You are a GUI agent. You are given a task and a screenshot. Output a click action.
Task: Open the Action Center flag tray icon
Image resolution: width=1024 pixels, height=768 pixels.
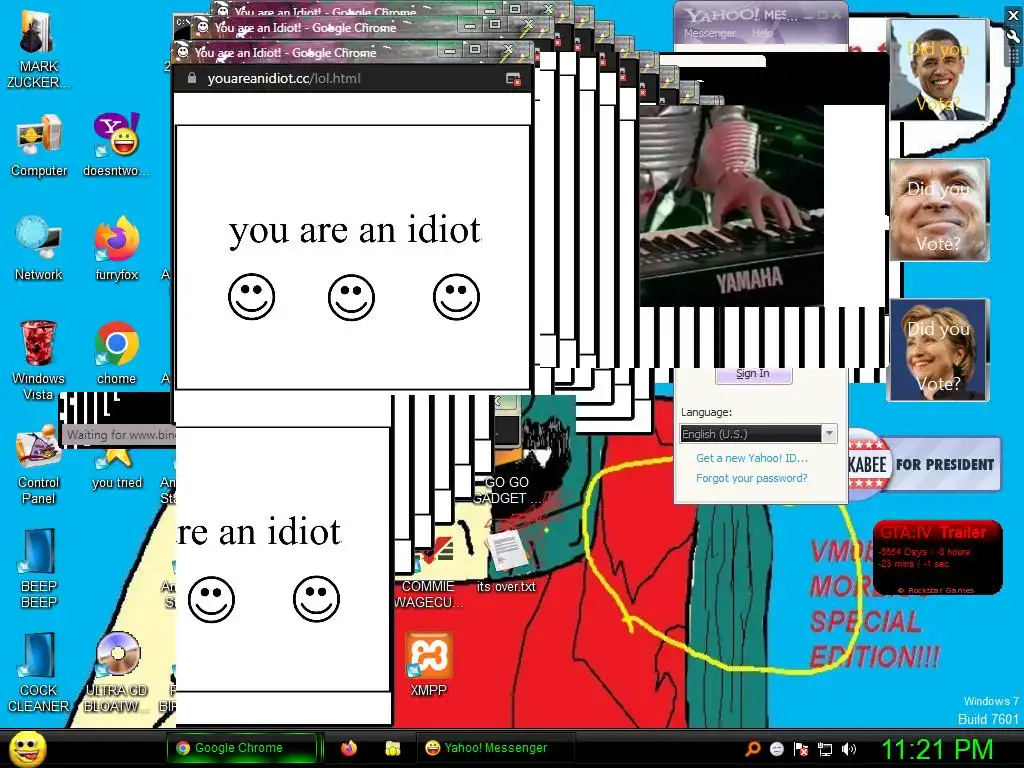click(x=801, y=749)
